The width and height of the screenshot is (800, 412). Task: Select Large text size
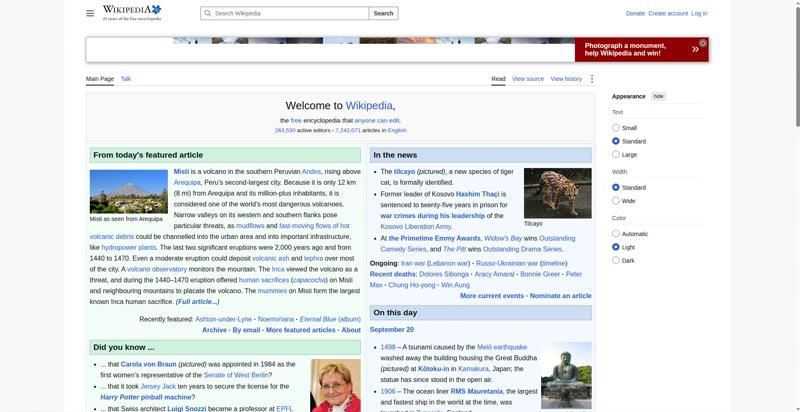pos(616,154)
